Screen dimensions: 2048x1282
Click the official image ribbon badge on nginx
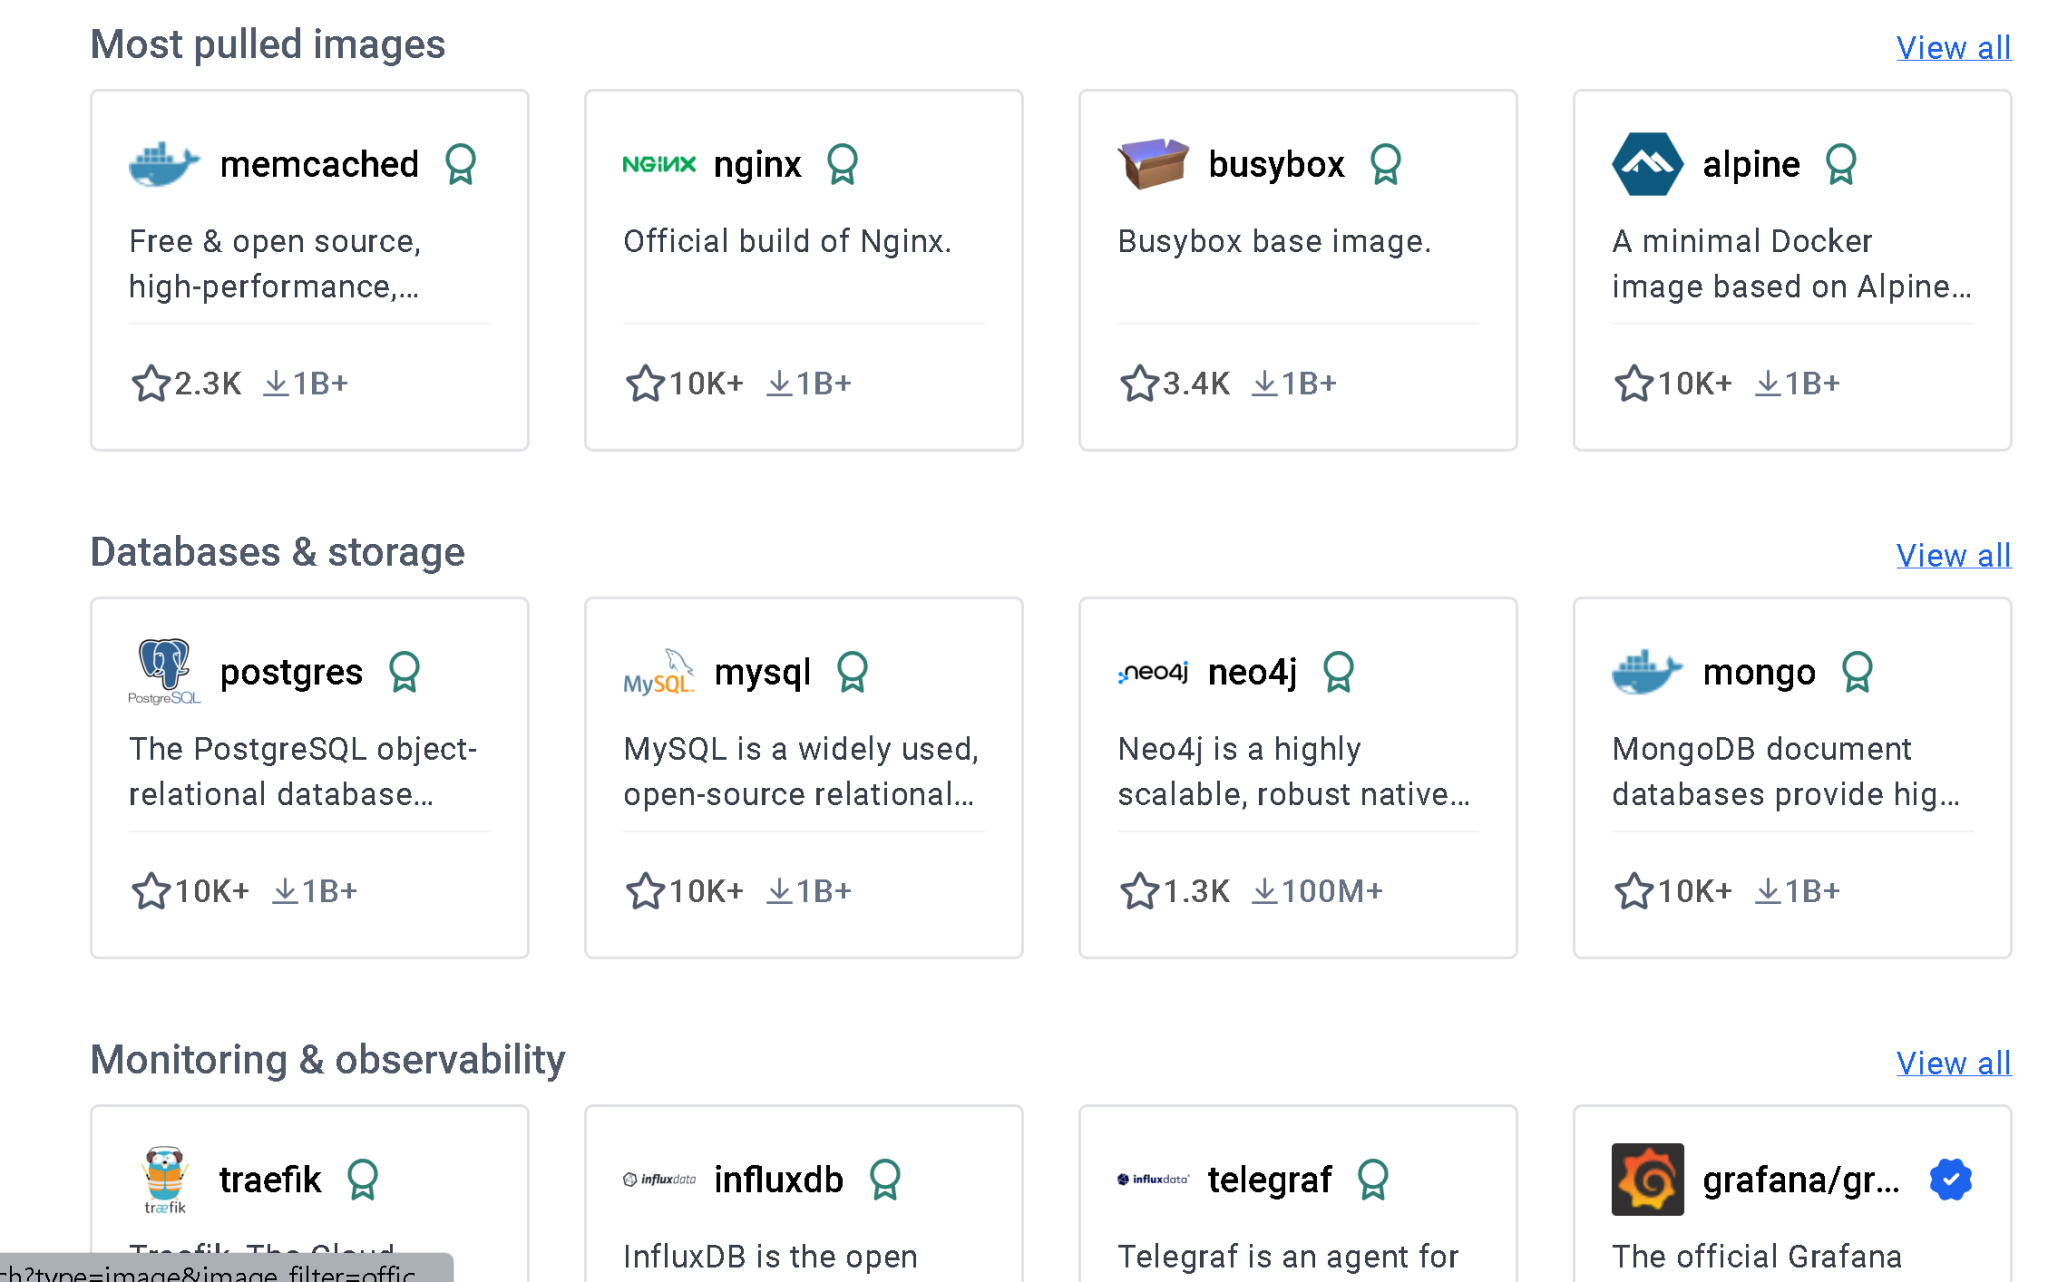pos(842,163)
